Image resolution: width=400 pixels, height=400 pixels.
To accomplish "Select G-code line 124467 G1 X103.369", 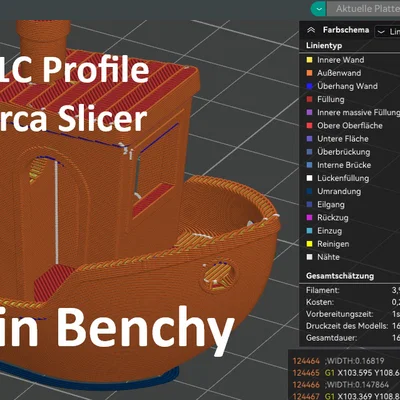I will click(x=346, y=396).
